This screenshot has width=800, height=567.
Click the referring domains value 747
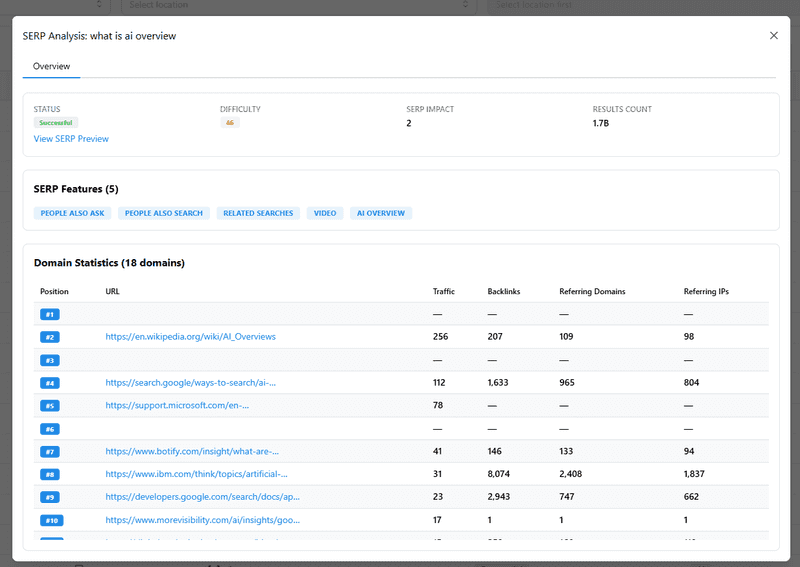point(566,497)
